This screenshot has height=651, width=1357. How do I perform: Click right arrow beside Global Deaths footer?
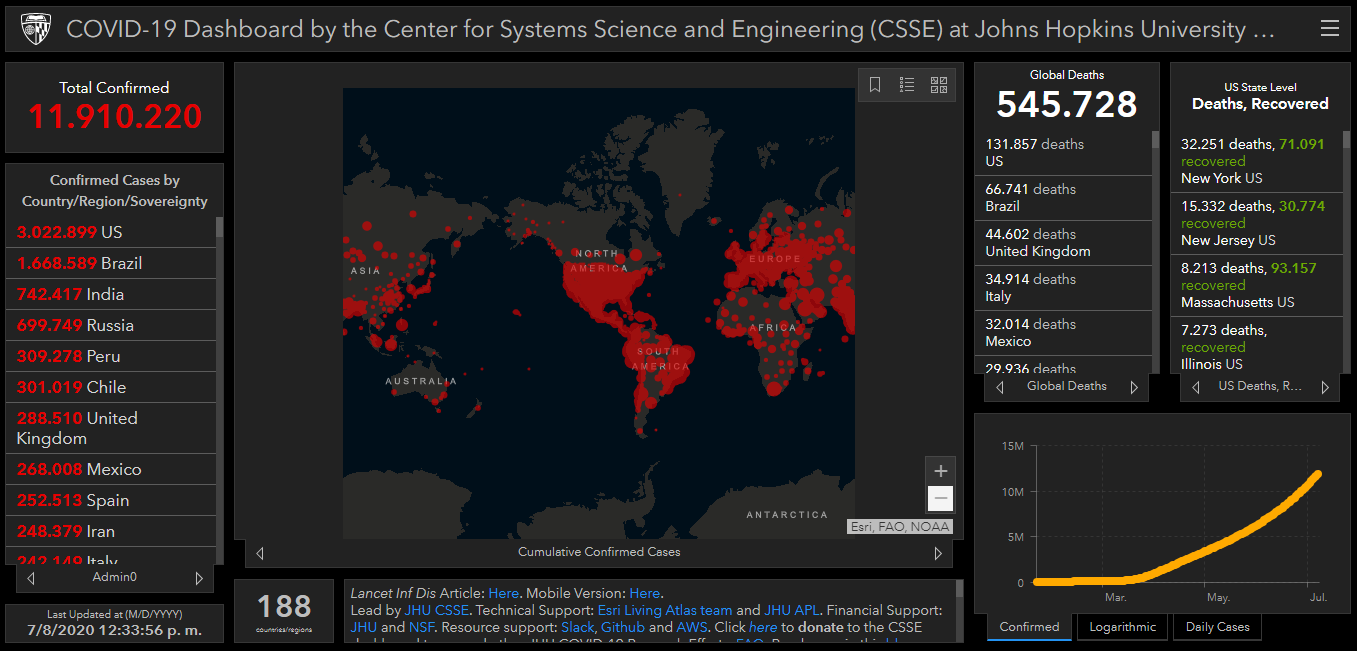pyautogui.click(x=1134, y=387)
